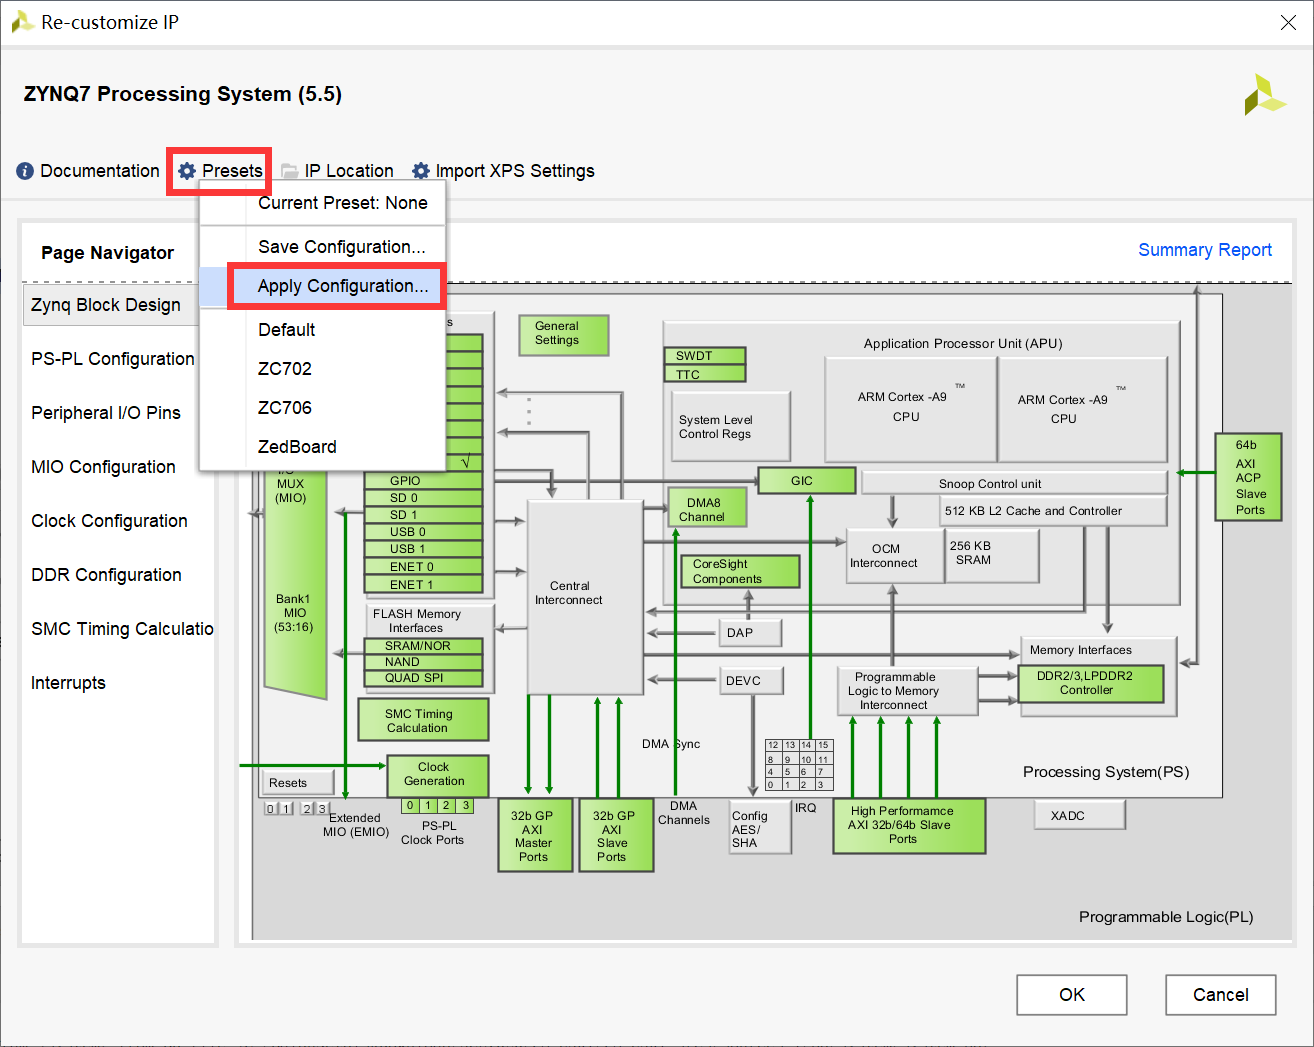This screenshot has height=1047, width=1314.
Task: Click the 512 KB L2 Cache block
Action: (x=1053, y=511)
